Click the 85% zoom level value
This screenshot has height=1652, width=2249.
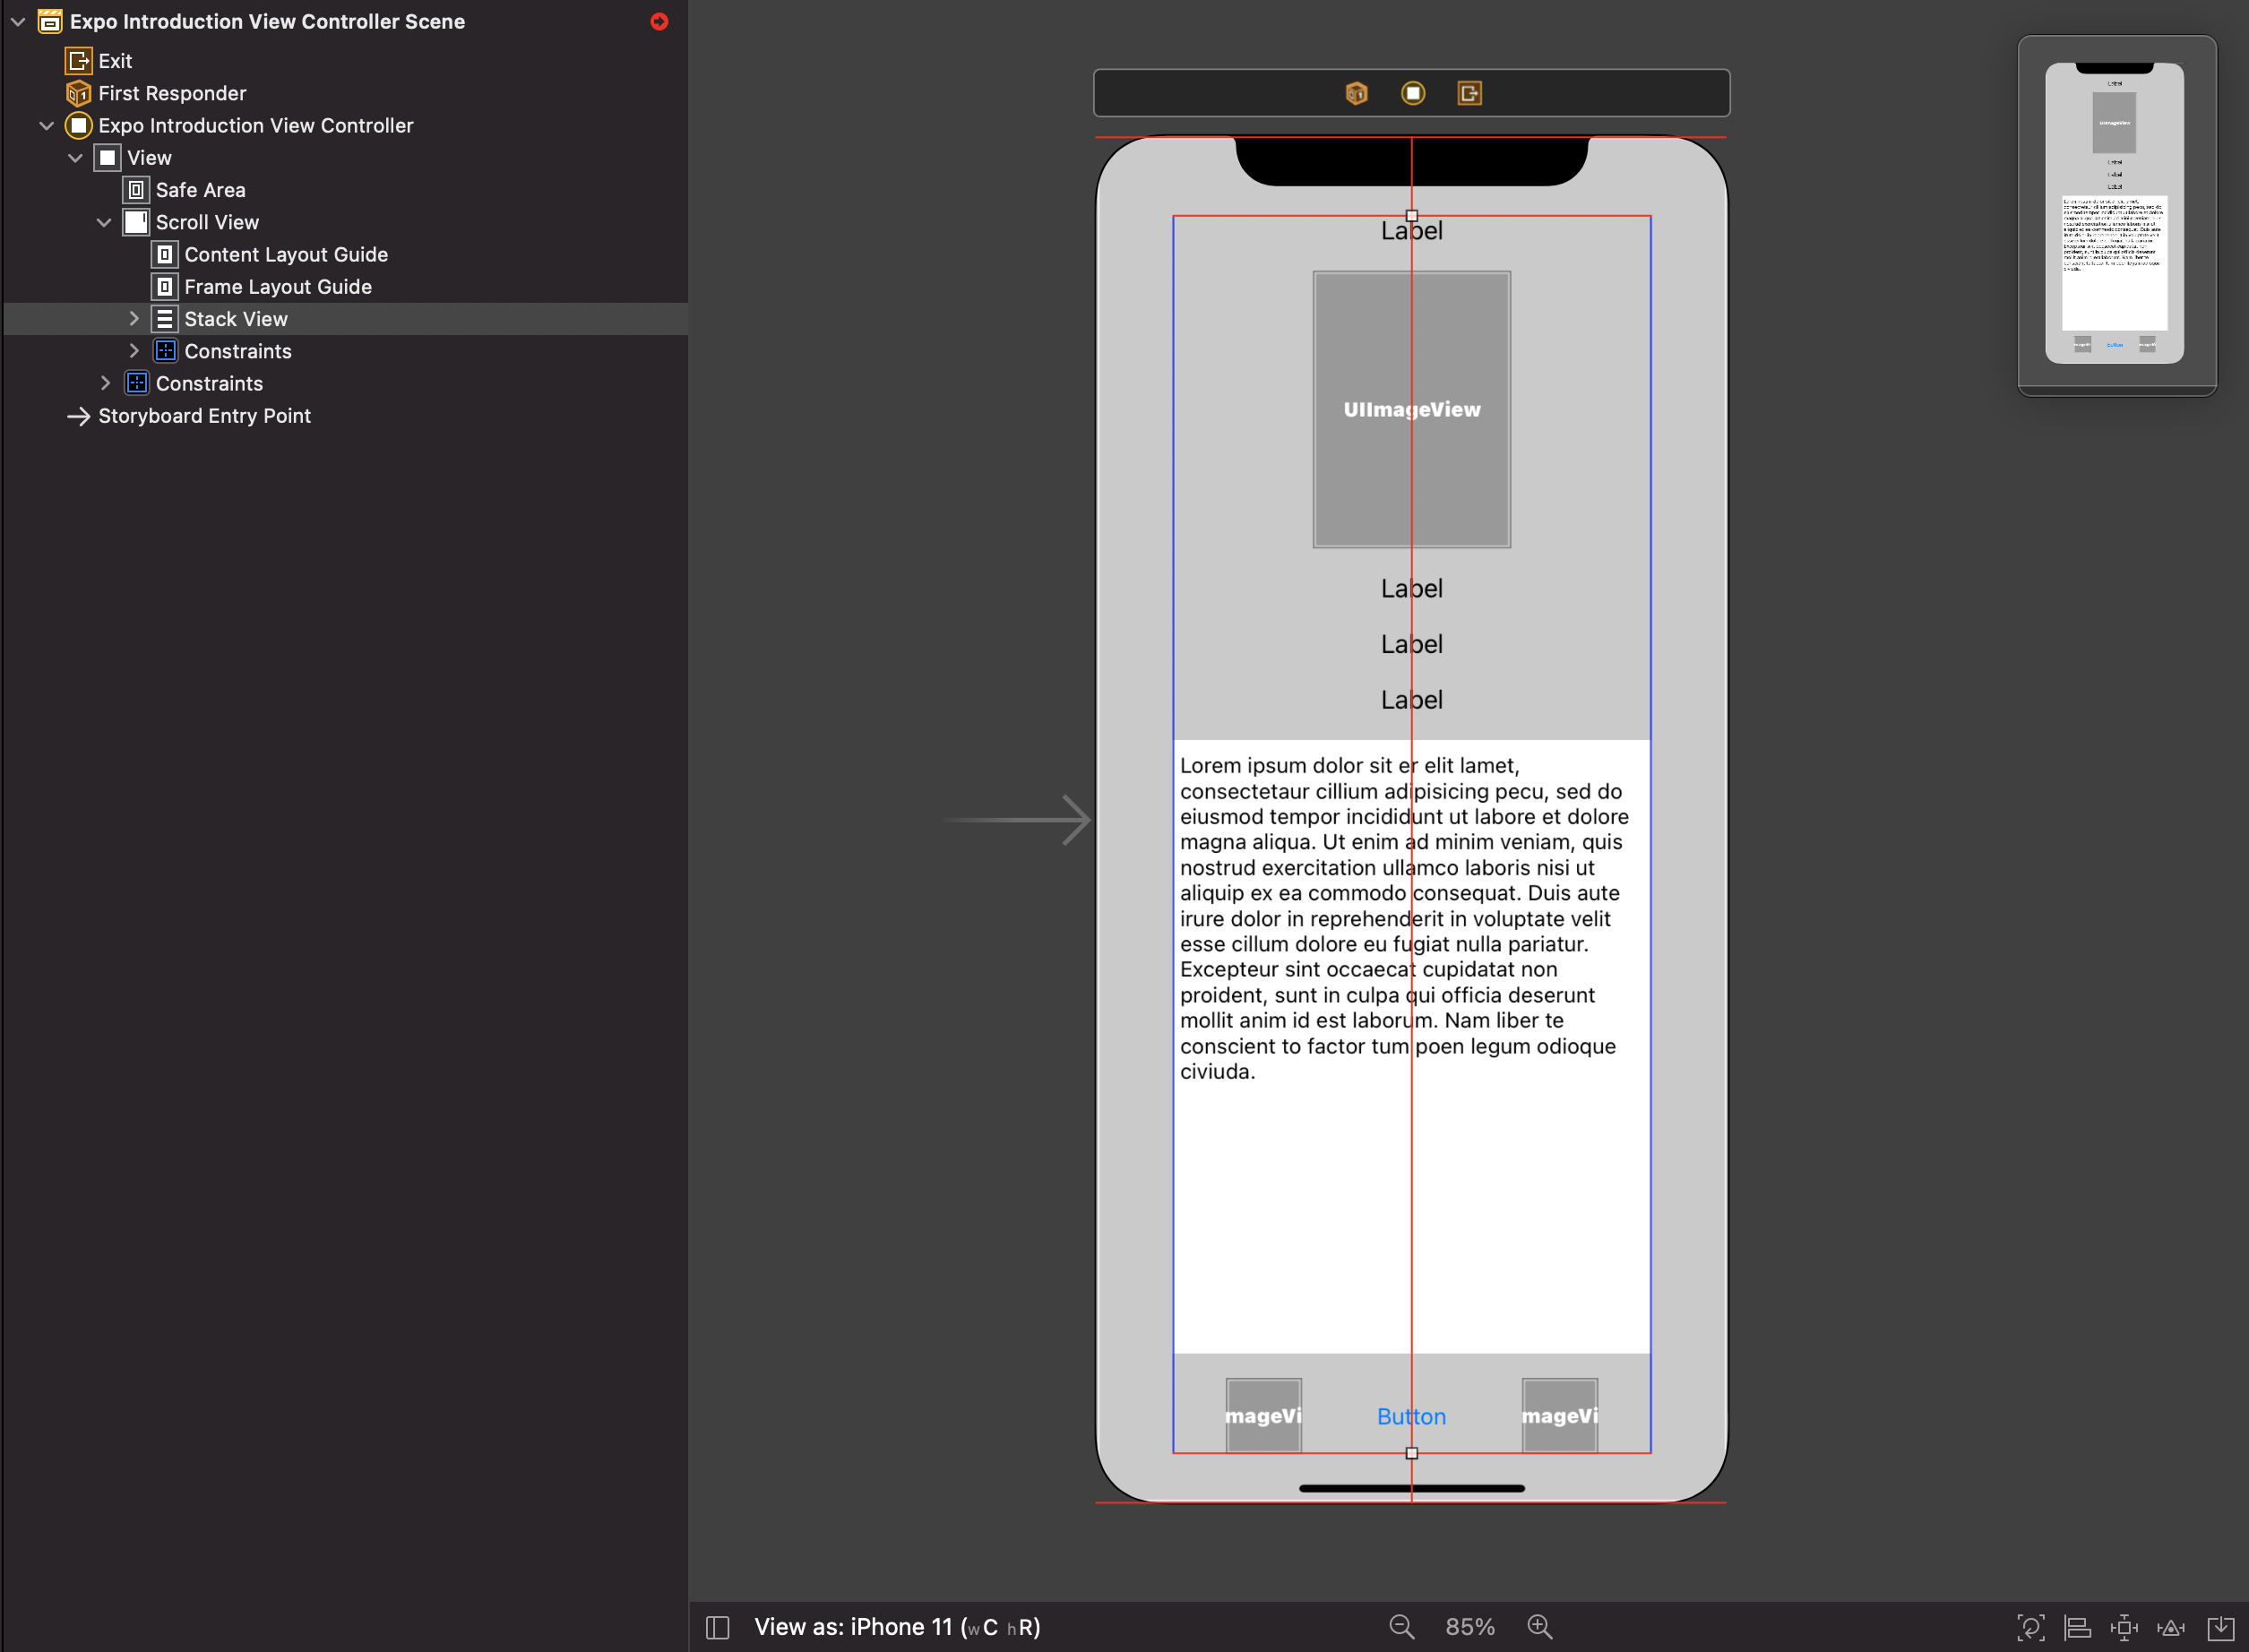pos(1469,1627)
